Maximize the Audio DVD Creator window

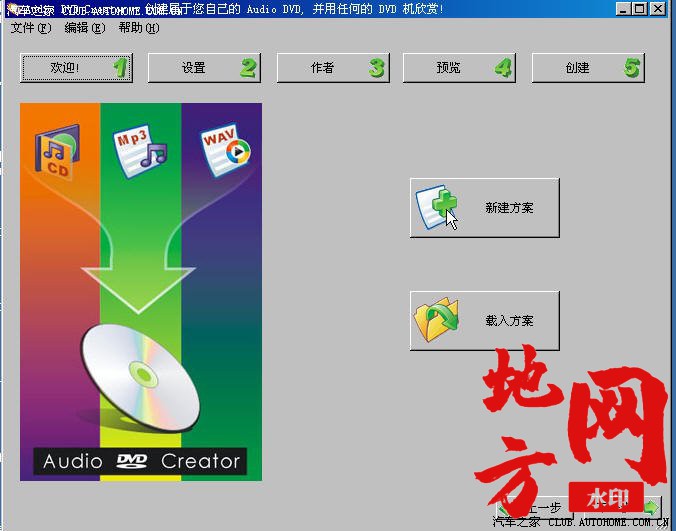click(x=640, y=8)
